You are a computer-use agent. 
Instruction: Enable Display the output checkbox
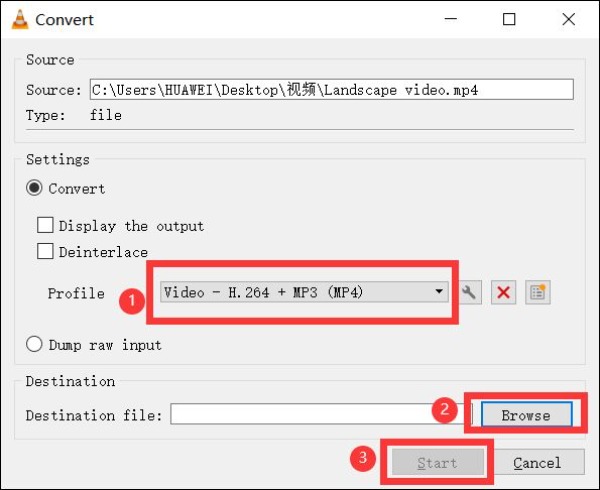click(x=45, y=225)
